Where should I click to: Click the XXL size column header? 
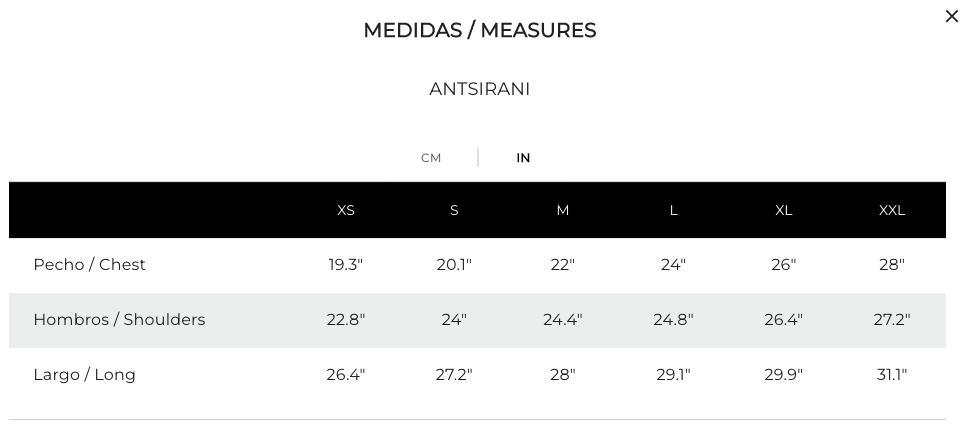[x=892, y=211]
